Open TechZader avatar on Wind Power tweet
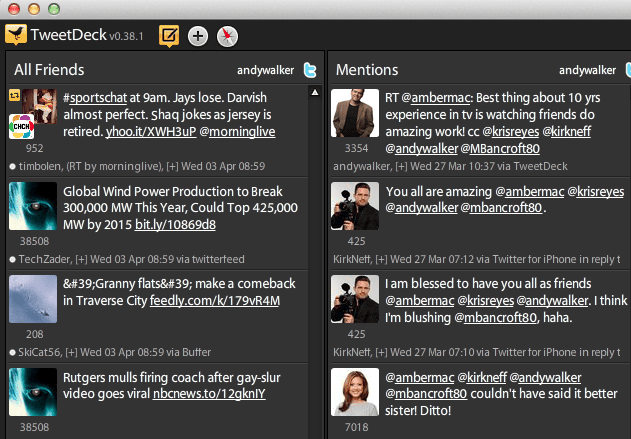 [33, 206]
